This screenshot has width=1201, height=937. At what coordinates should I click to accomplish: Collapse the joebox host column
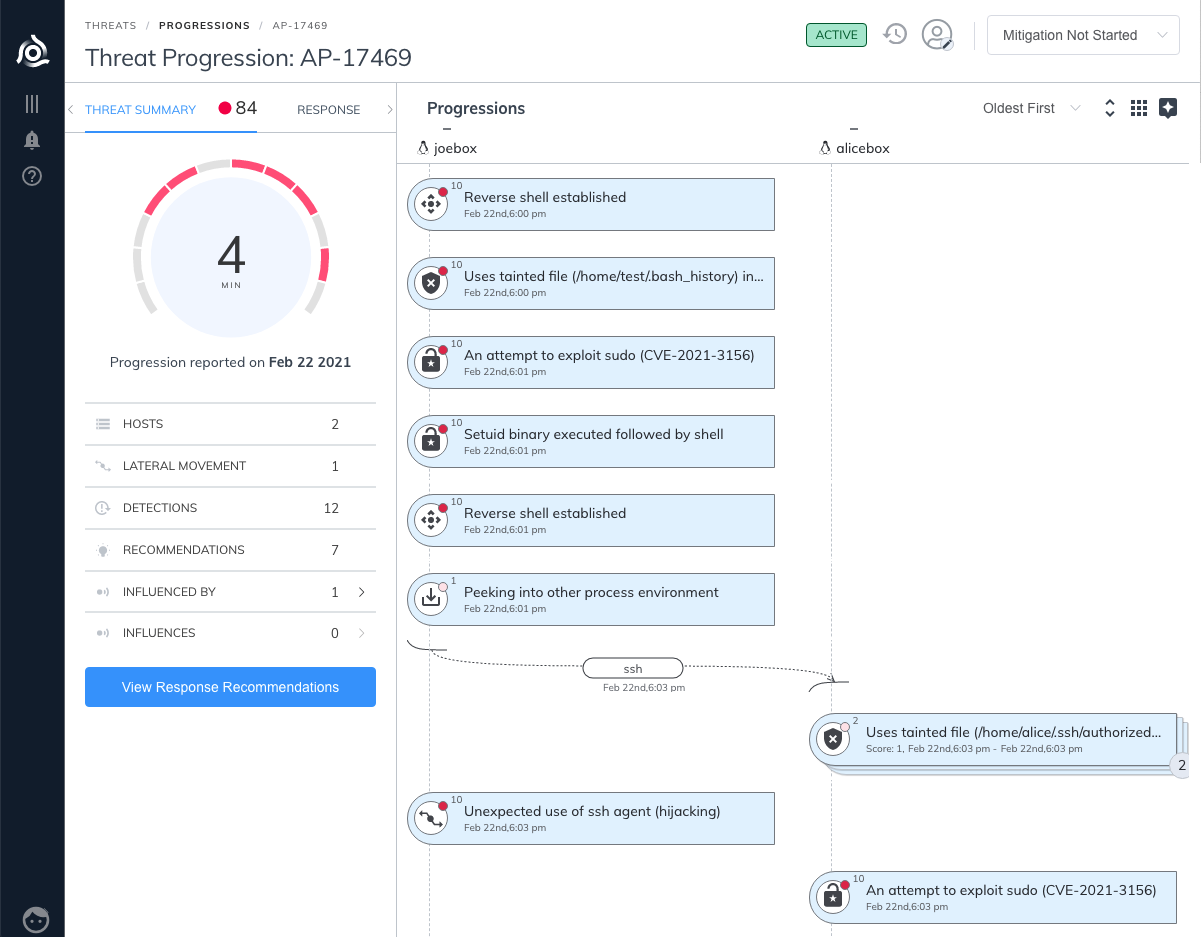click(447, 129)
